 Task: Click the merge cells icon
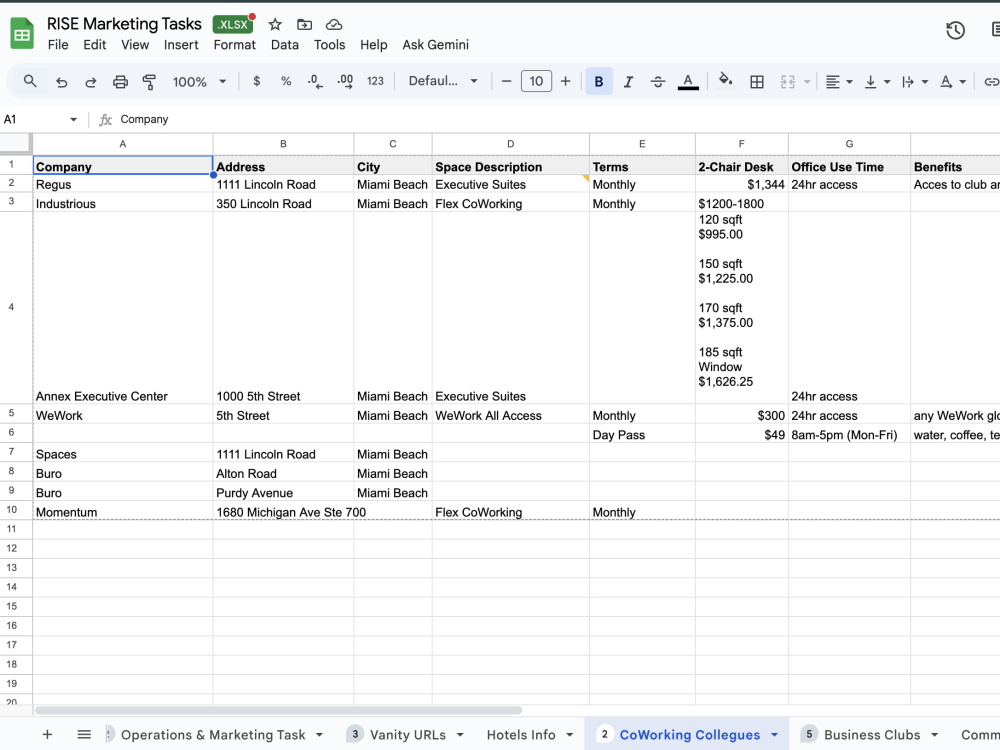coord(788,82)
